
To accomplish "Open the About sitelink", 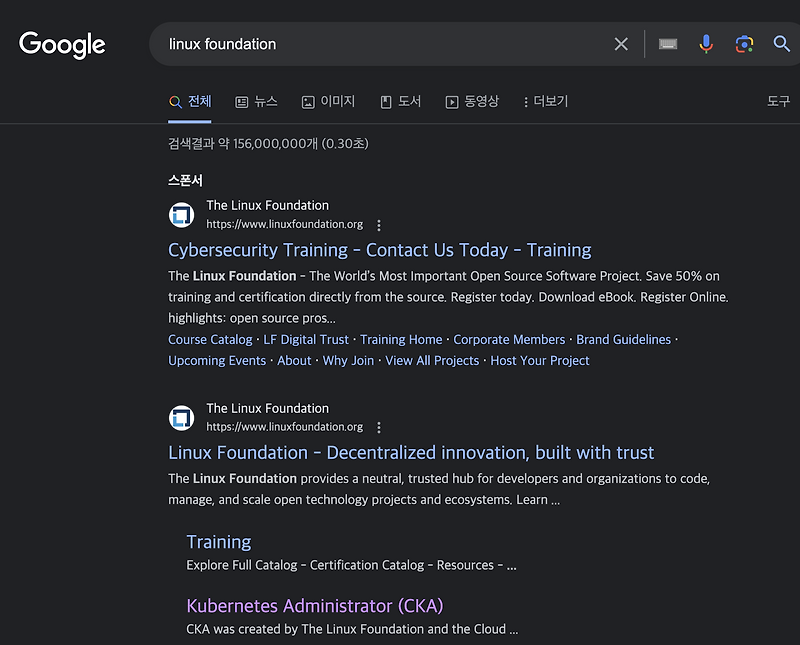I will [294, 361].
